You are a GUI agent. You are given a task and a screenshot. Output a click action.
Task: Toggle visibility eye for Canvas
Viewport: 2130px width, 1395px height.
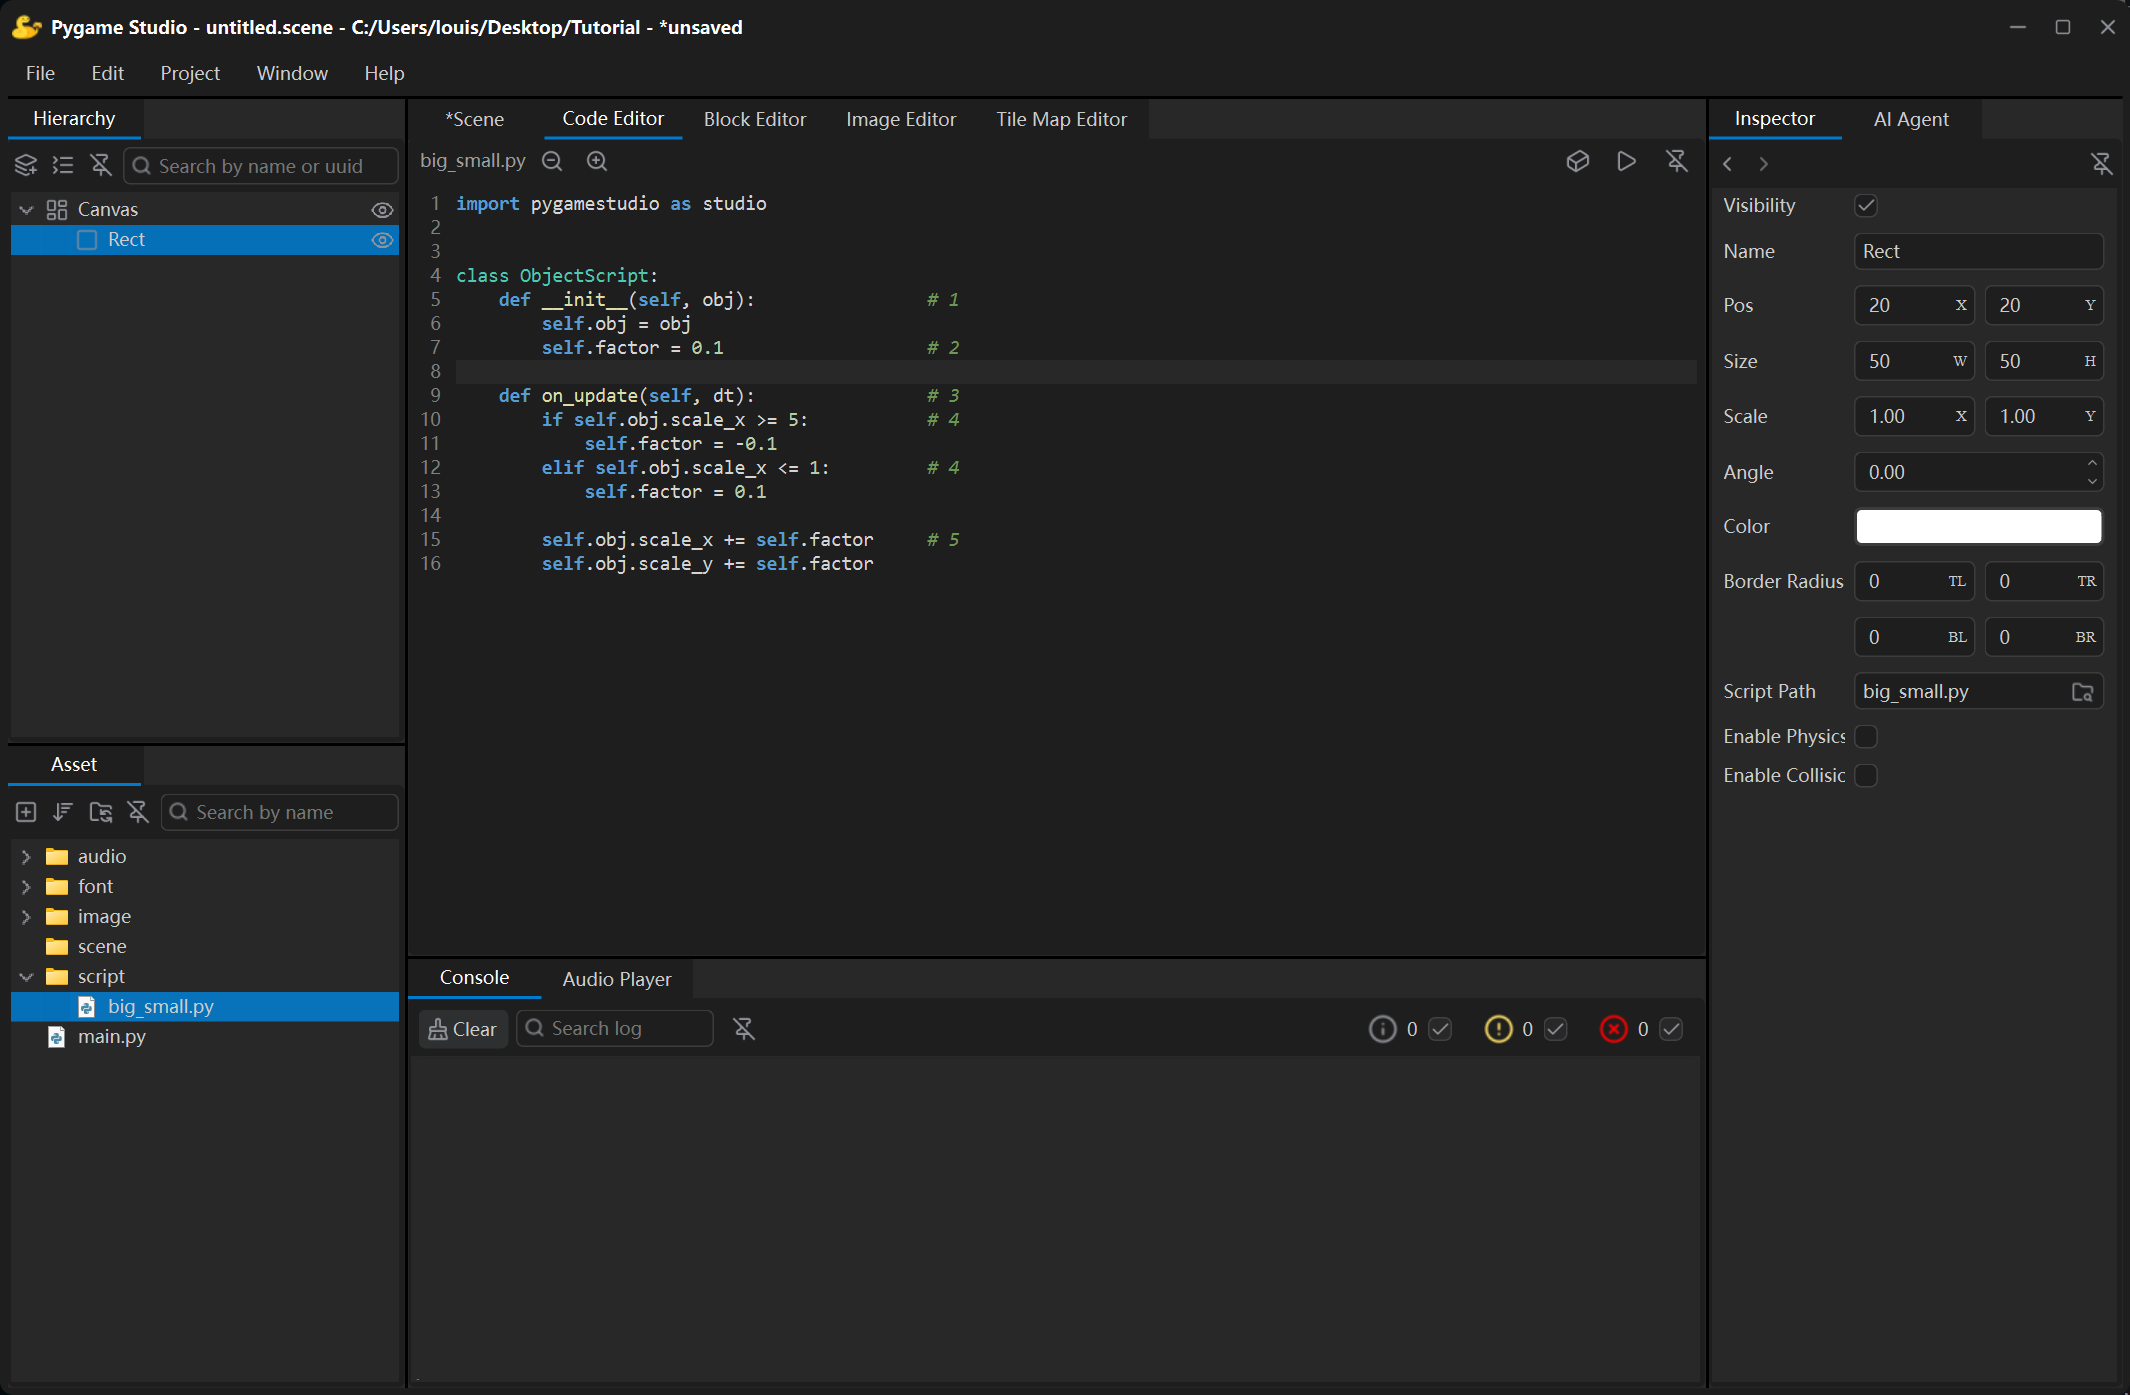tap(382, 210)
